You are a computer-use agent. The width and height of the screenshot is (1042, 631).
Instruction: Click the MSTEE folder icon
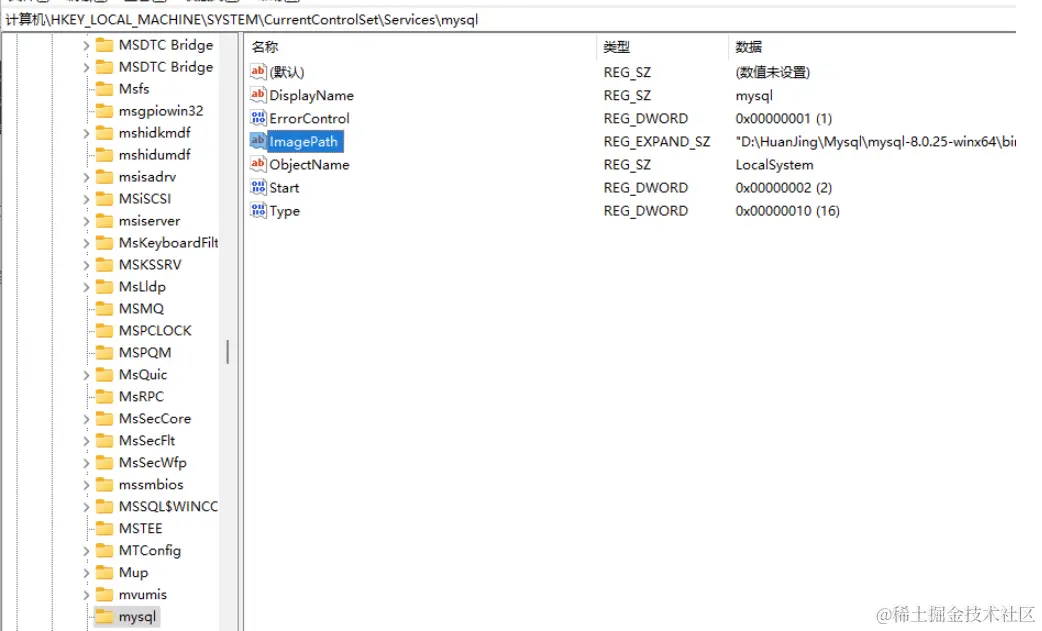tap(104, 528)
